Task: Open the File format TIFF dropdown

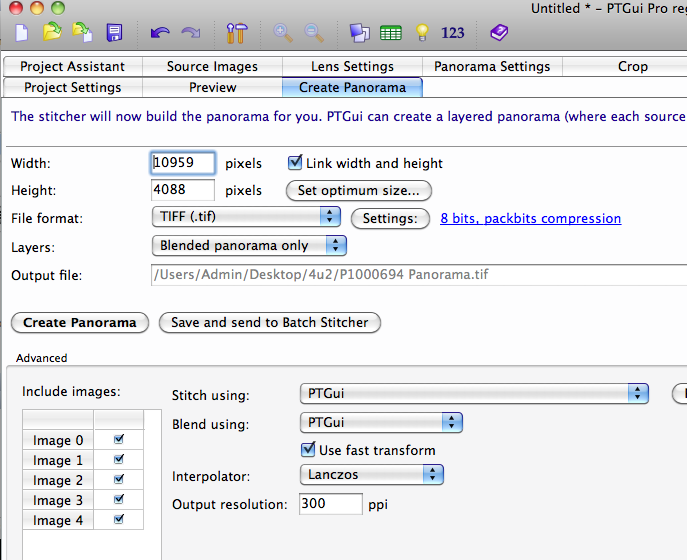Action: [246, 217]
